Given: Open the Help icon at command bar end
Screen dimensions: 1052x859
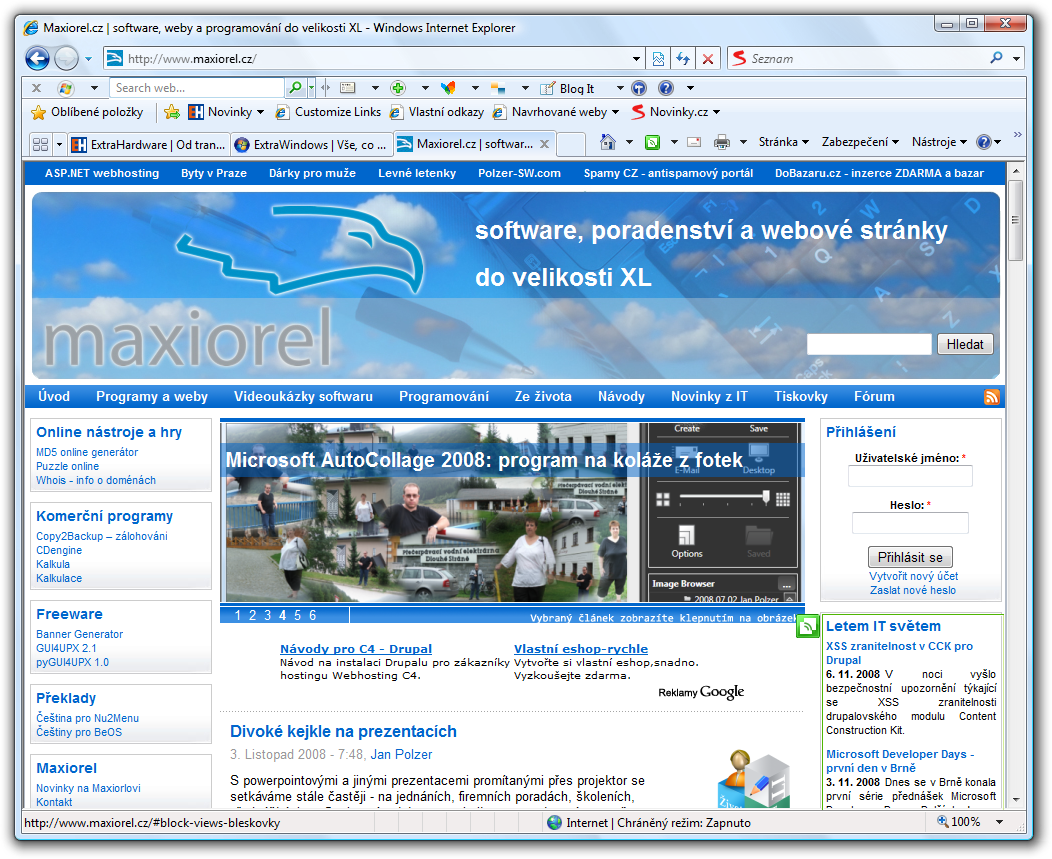Looking at the screenshot, I should click(x=984, y=142).
